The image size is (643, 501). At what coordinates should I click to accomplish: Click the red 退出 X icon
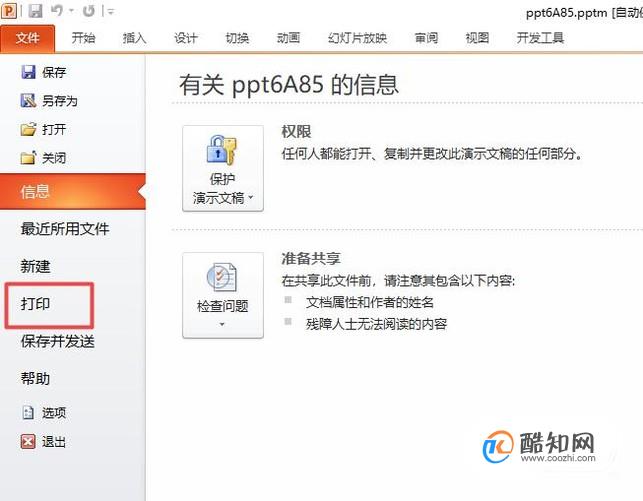click(28, 442)
